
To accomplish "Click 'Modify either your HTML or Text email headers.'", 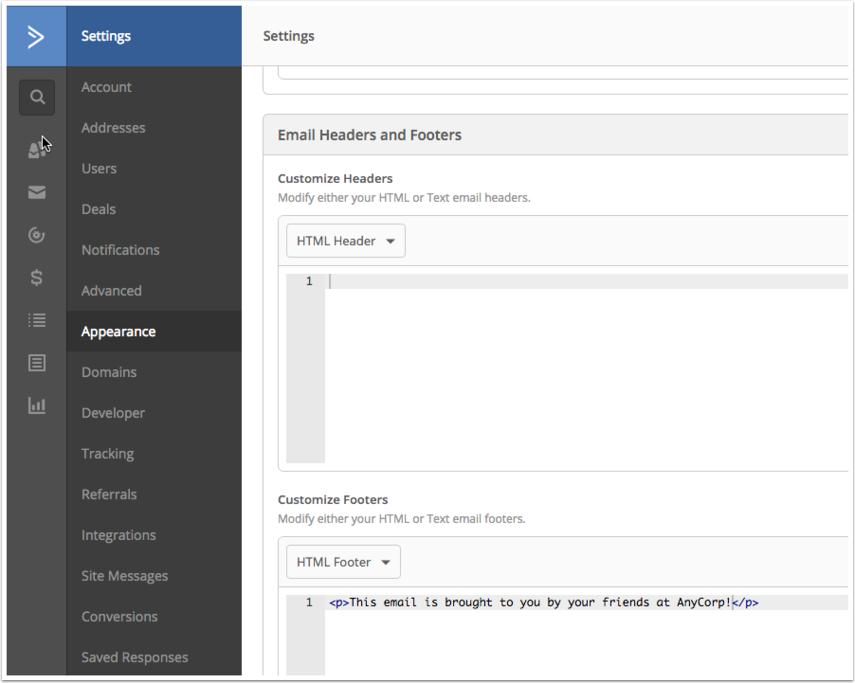I will tap(404, 197).
